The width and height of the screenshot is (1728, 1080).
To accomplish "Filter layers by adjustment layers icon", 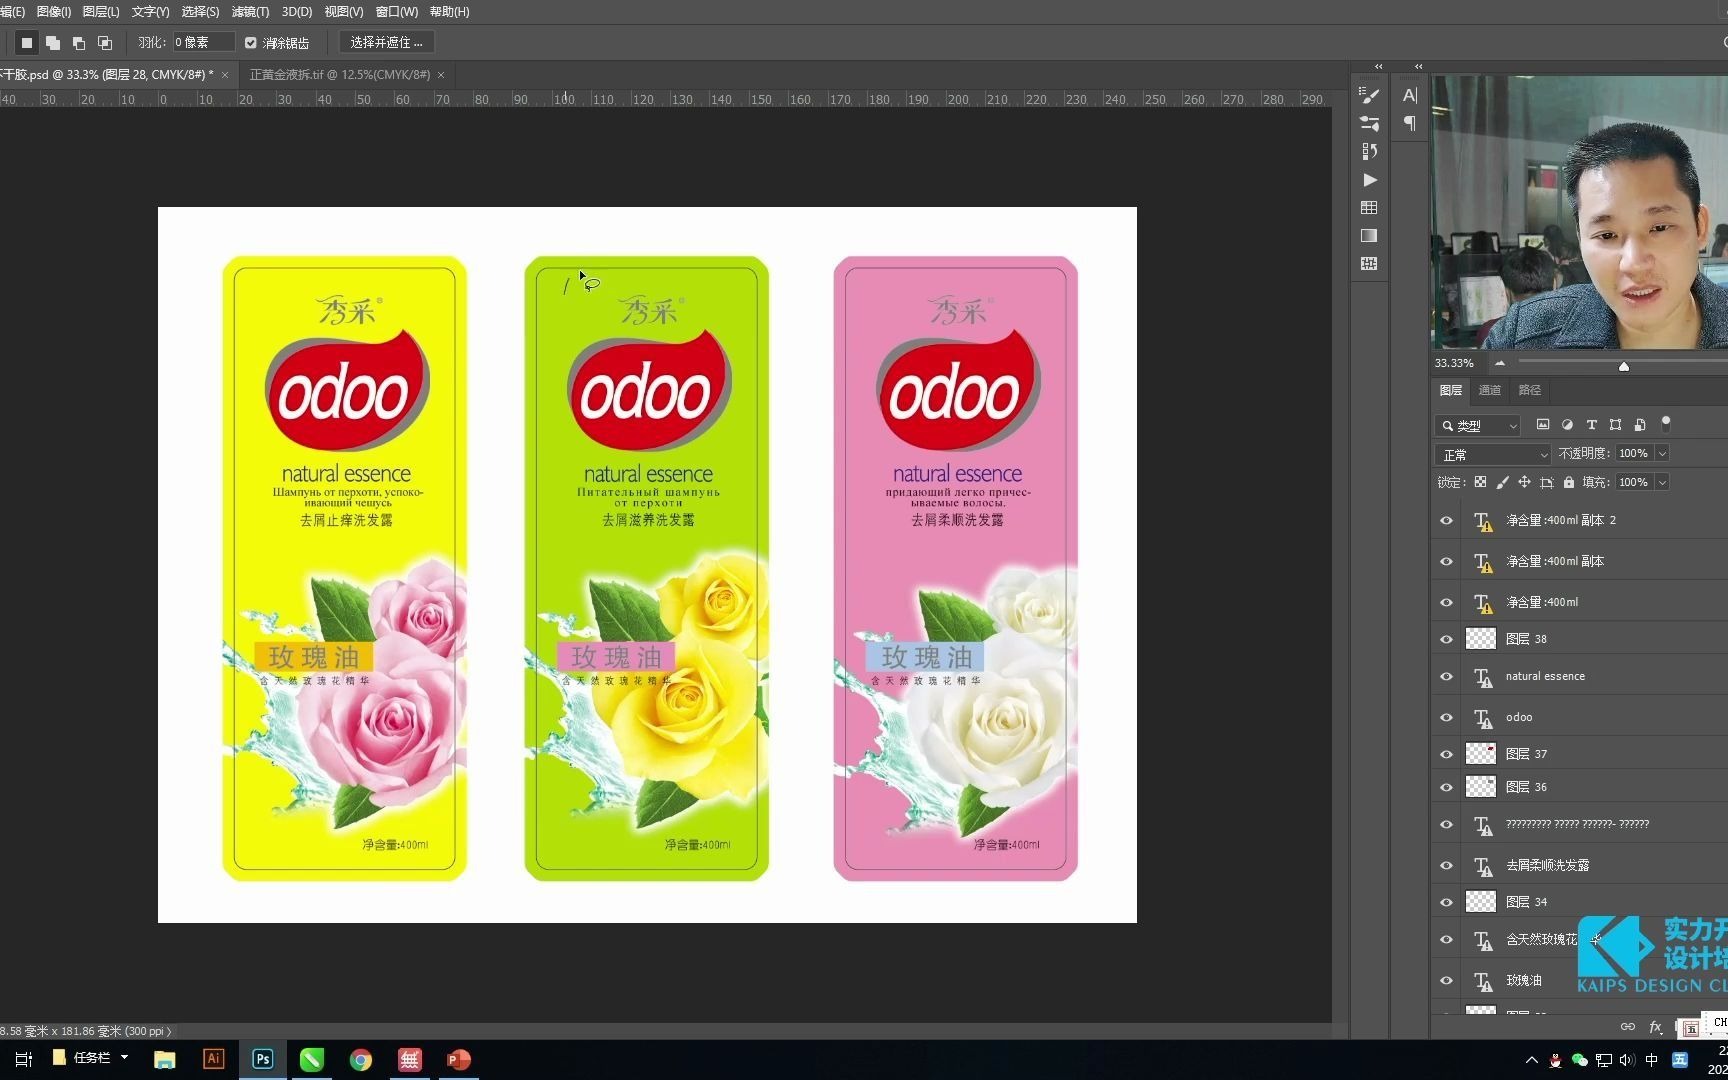I will [1567, 424].
